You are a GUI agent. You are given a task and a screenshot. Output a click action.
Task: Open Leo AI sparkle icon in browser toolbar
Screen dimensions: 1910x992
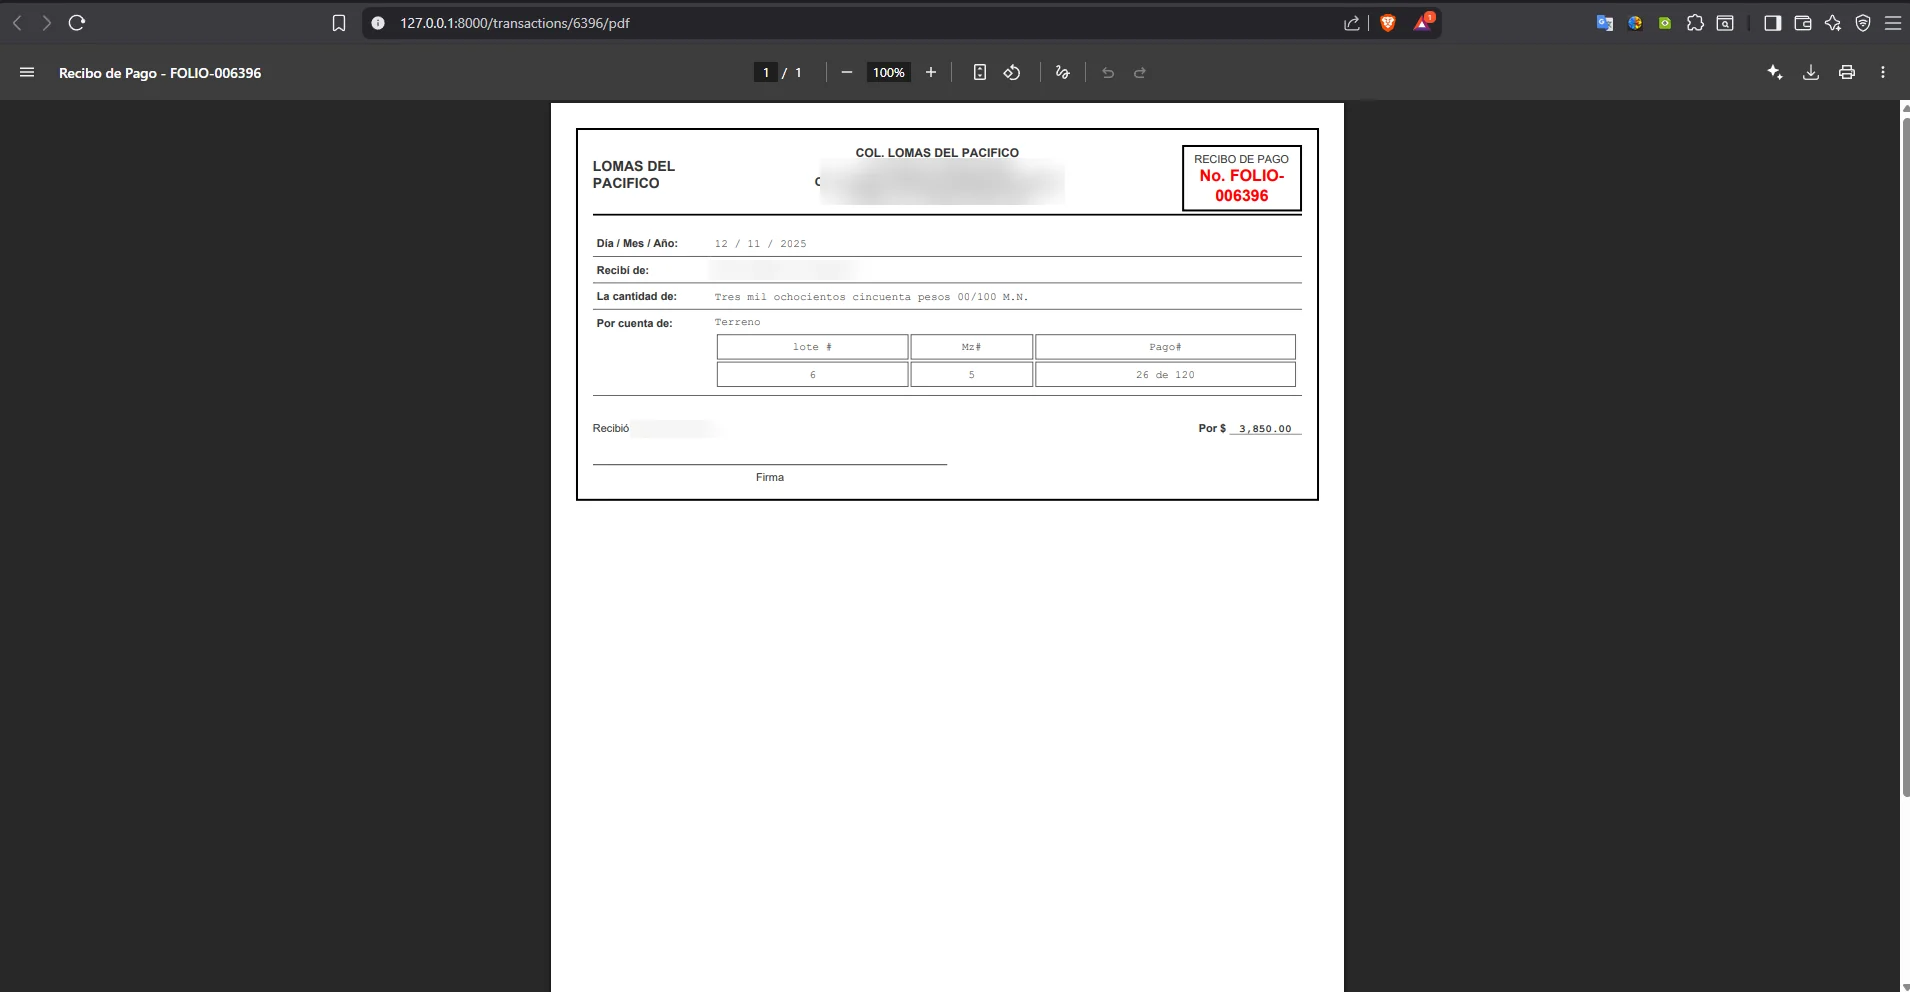pos(1833,23)
